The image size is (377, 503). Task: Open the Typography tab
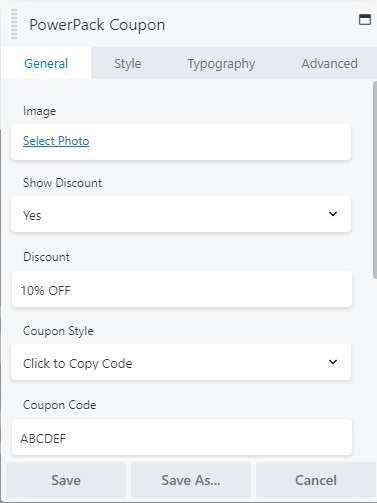(x=221, y=63)
